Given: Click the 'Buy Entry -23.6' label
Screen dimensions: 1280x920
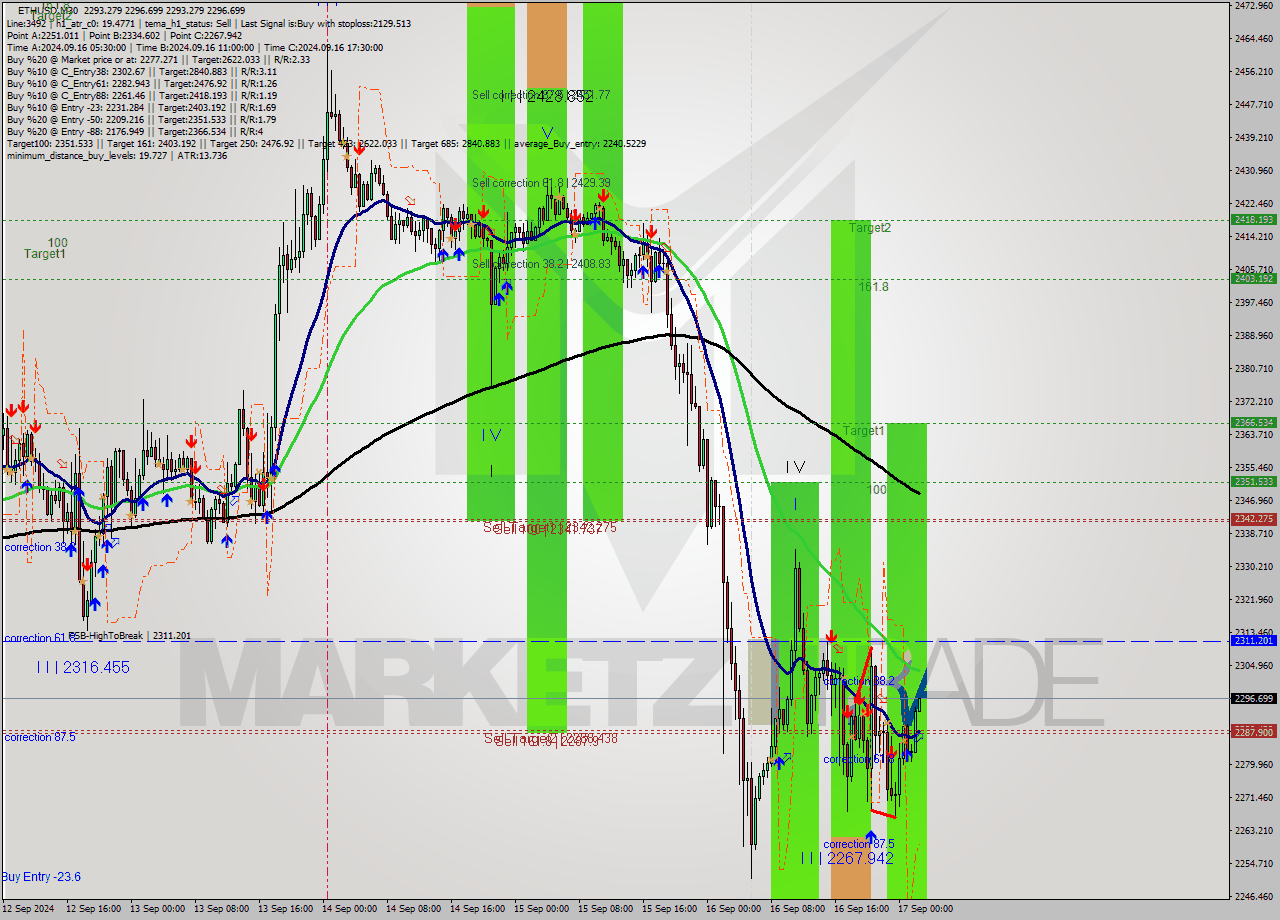Looking at the screenshot, I should coord(41,877).
